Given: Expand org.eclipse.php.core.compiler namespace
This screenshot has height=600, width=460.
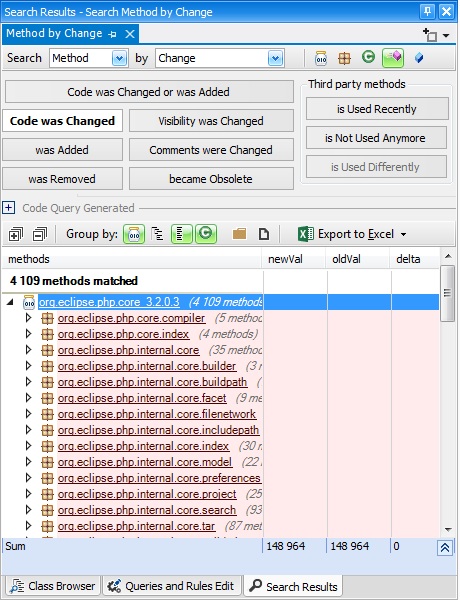Looking at the screenshot, I should [28, 318].
